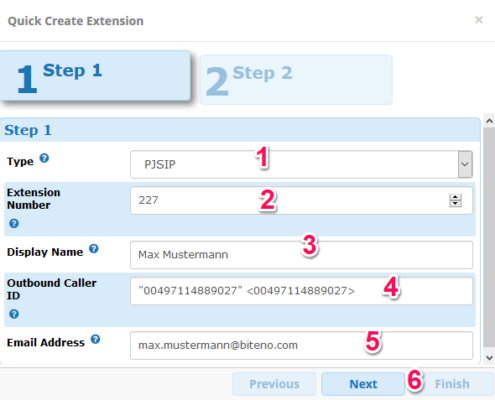Click the scrollbar up arrow
Screen dimensions: 495x400
point(489,121)
